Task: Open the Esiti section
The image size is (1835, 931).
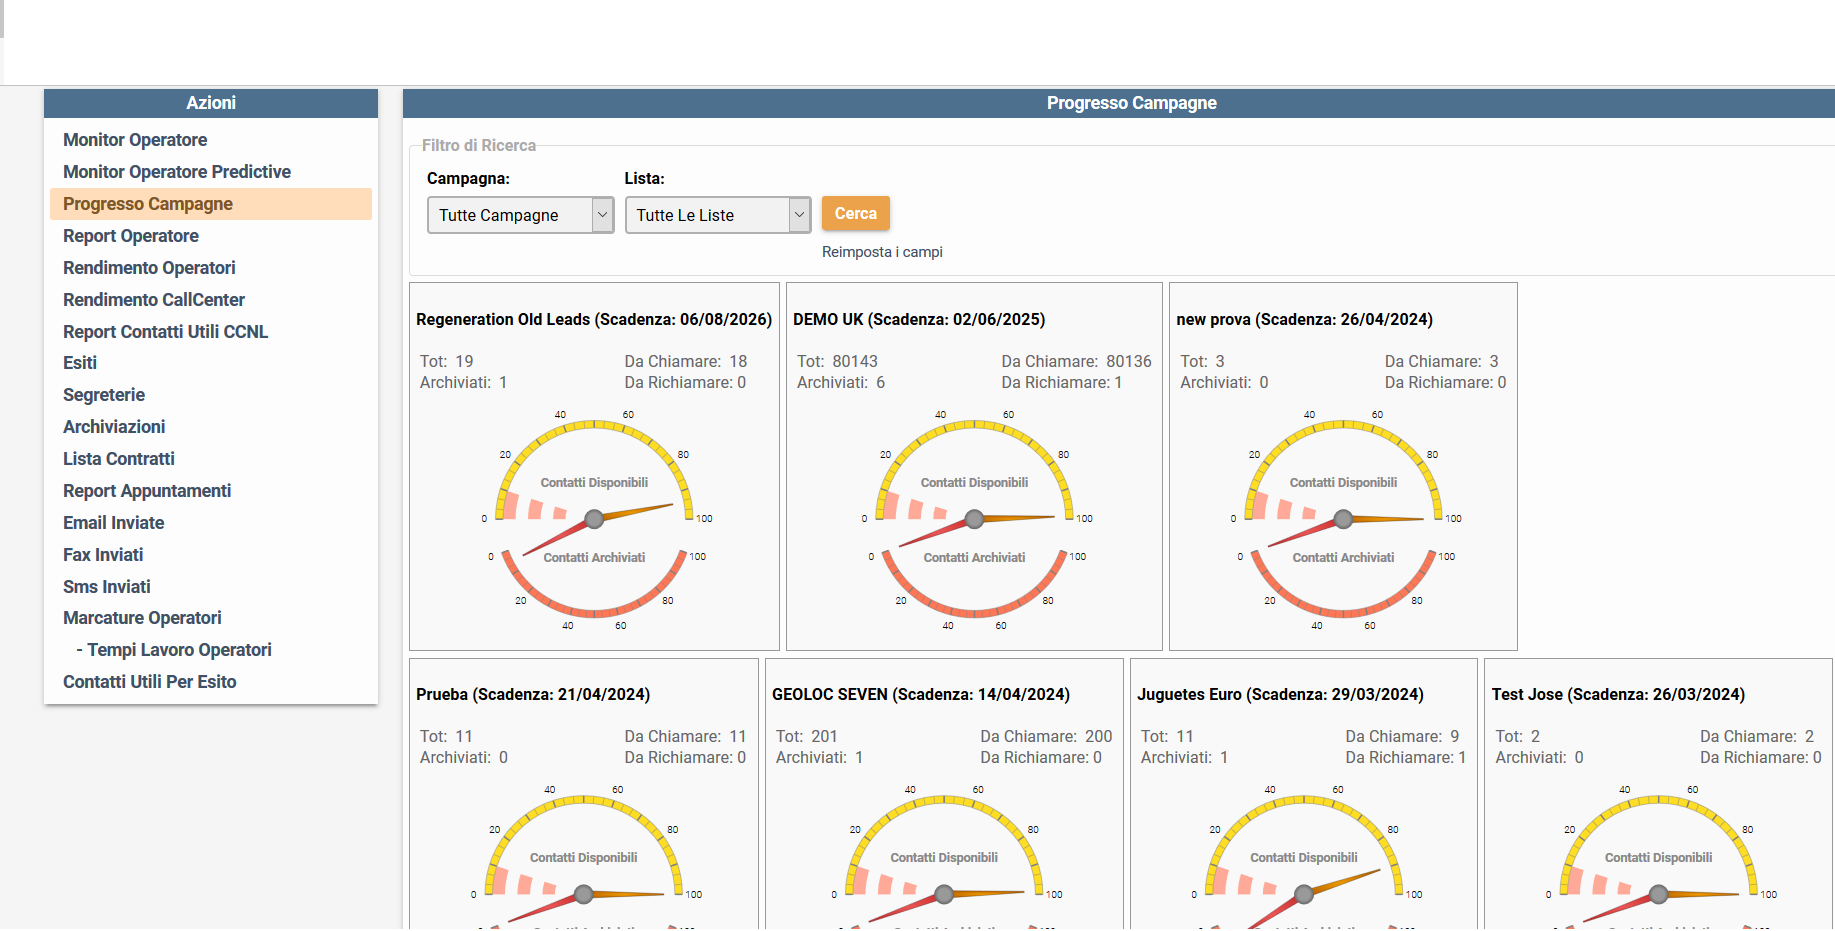Action: pos(80,363)
